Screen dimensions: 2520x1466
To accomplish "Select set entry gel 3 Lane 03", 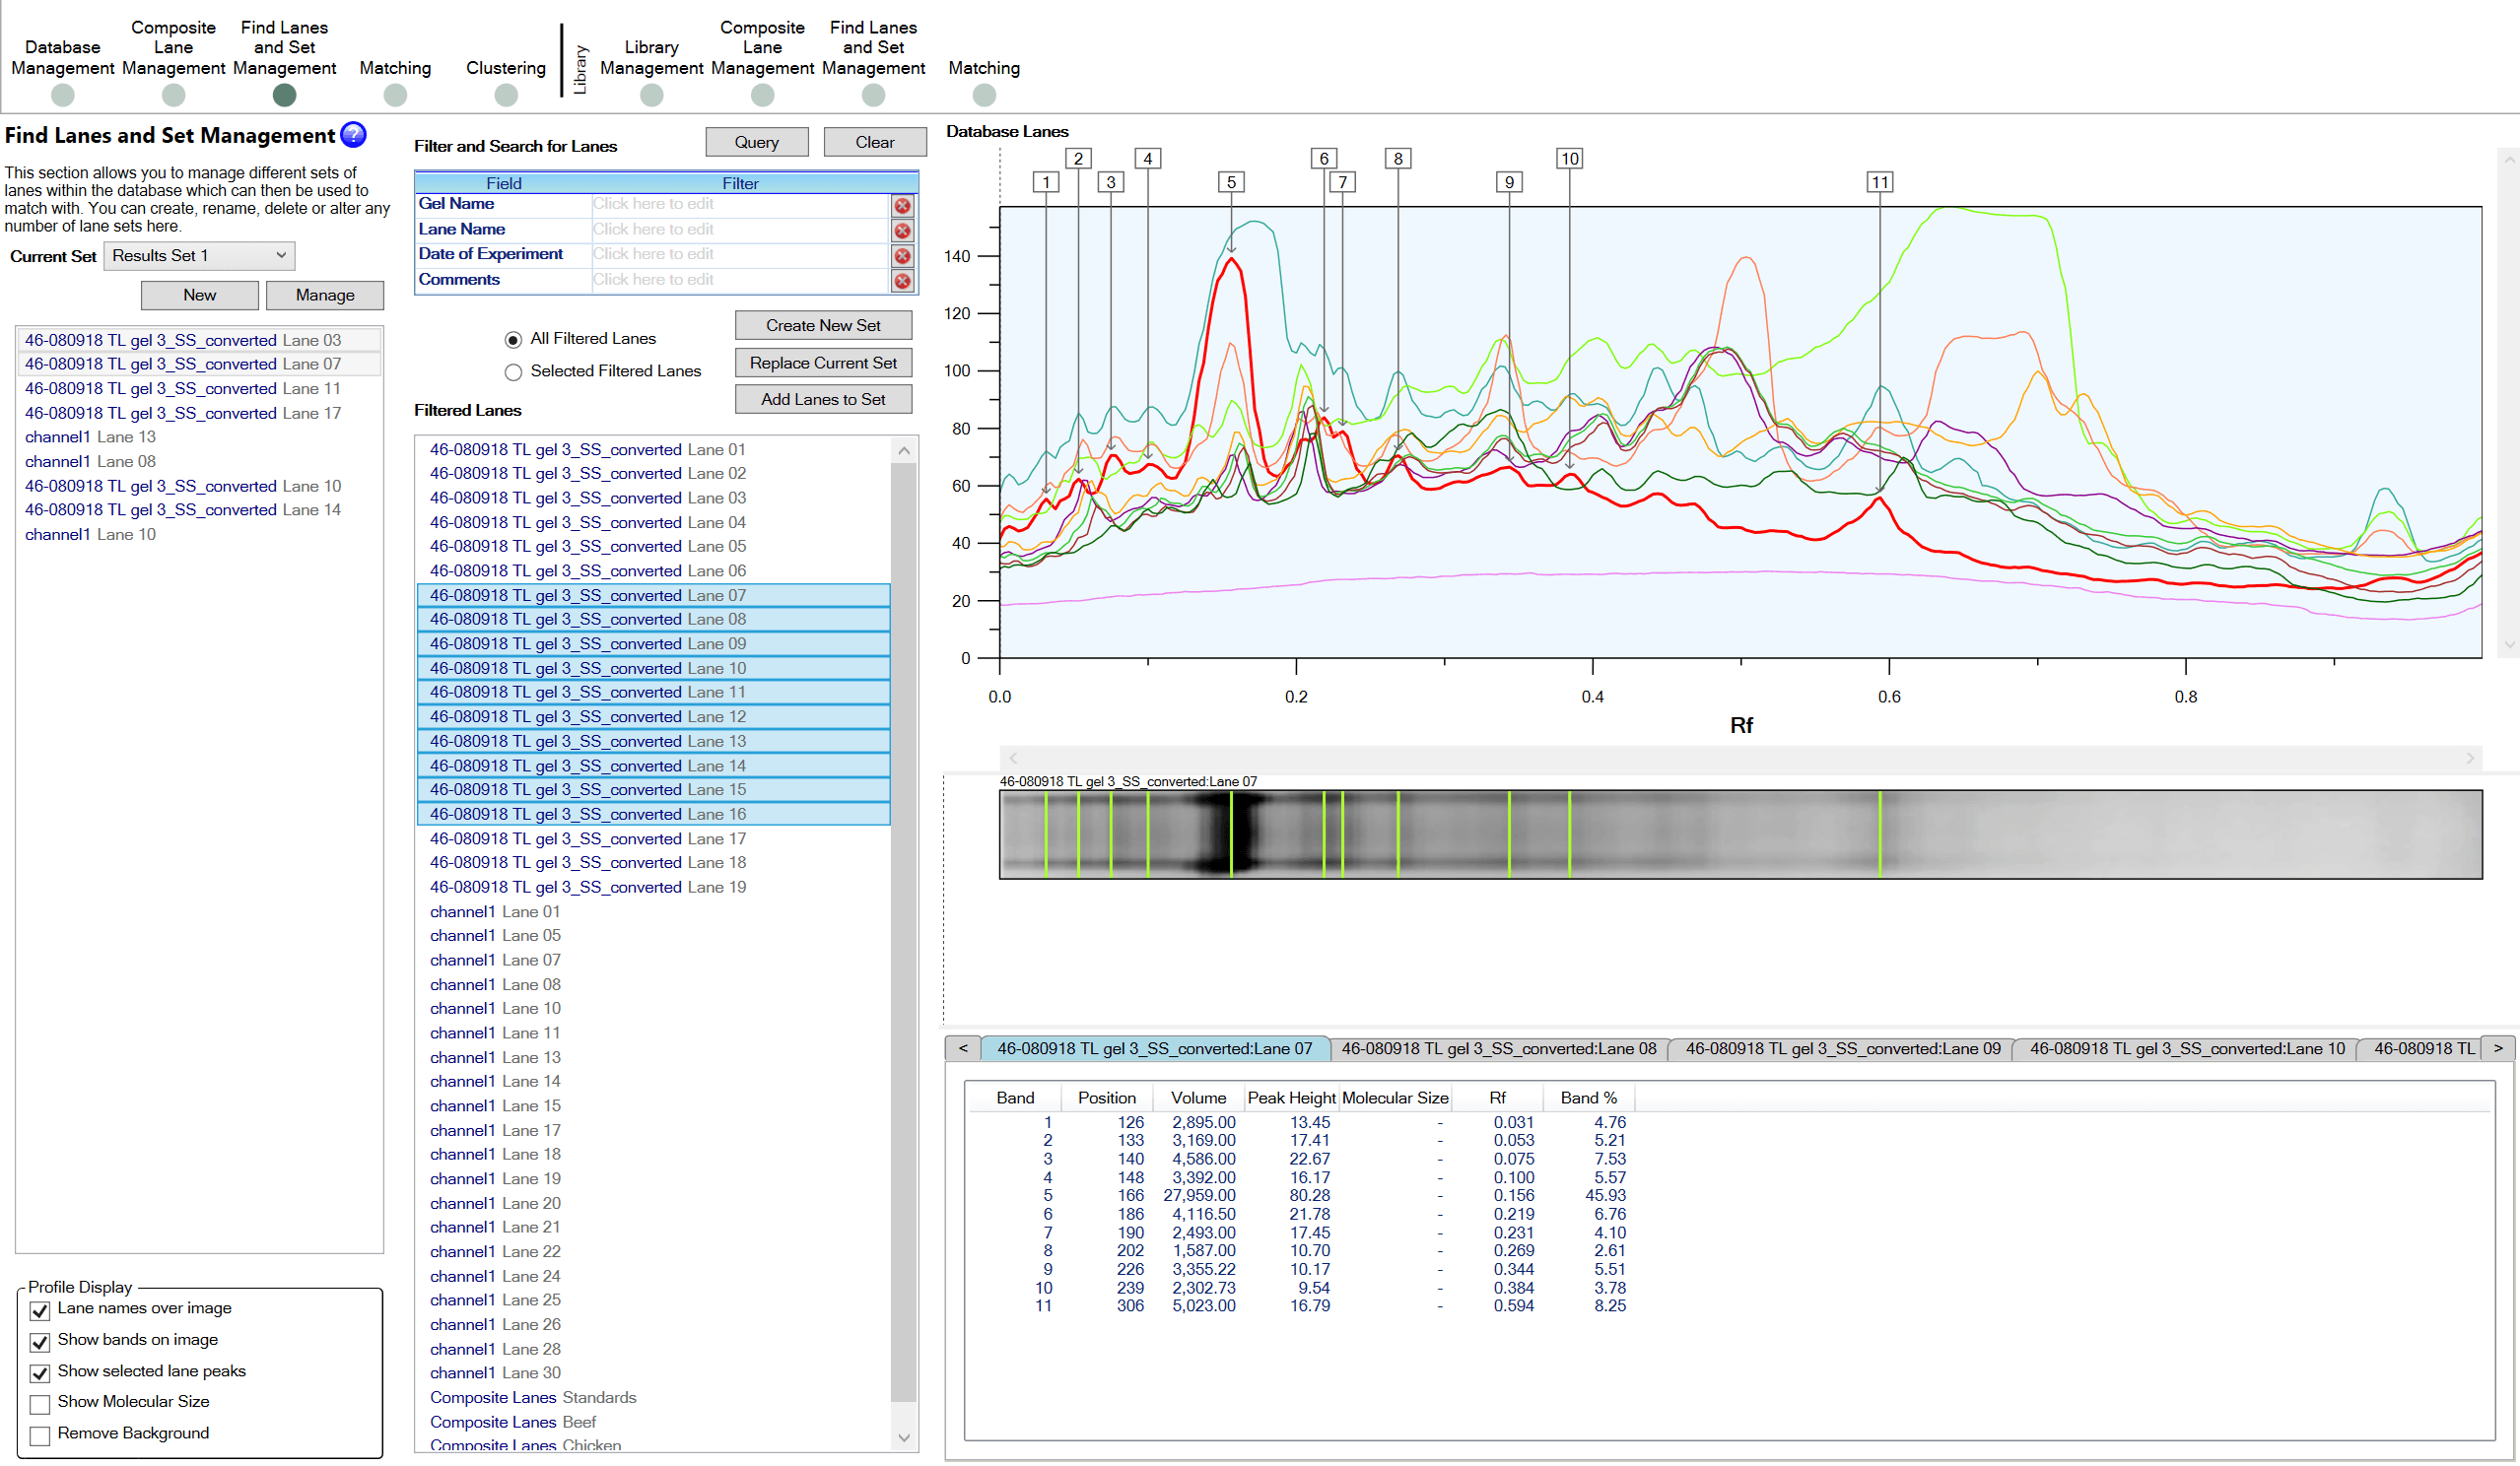I will click(199, 340).
